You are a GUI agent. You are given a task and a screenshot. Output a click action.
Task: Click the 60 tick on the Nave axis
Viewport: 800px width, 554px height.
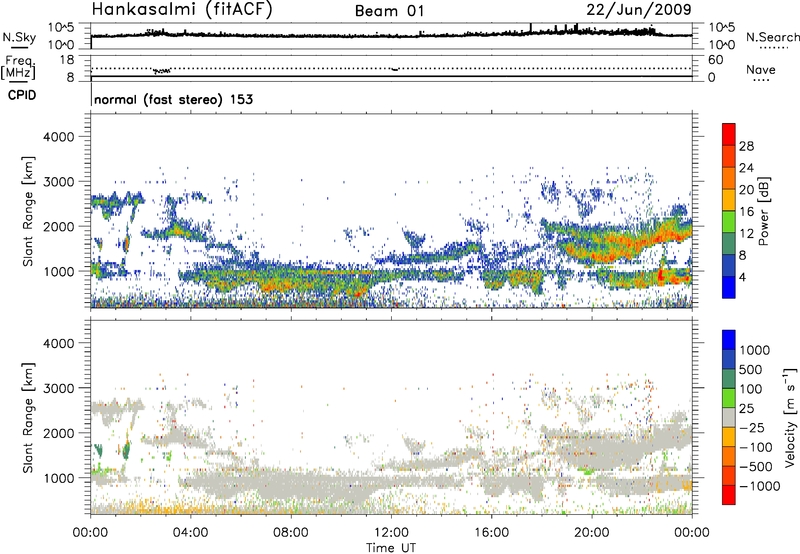pyautogui.click(x=715, y=60)
